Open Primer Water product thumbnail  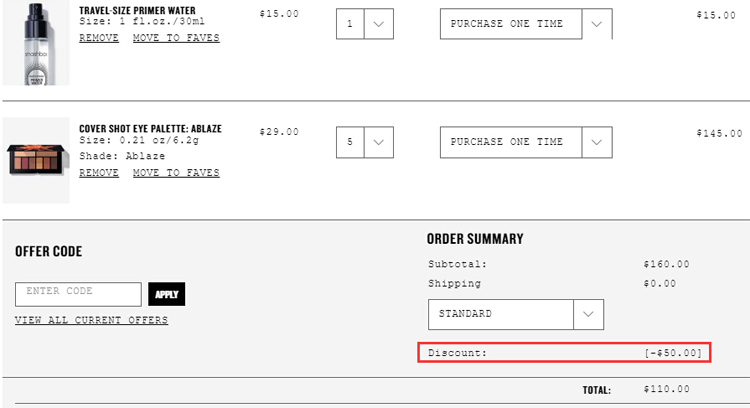[x=36, y=43]
